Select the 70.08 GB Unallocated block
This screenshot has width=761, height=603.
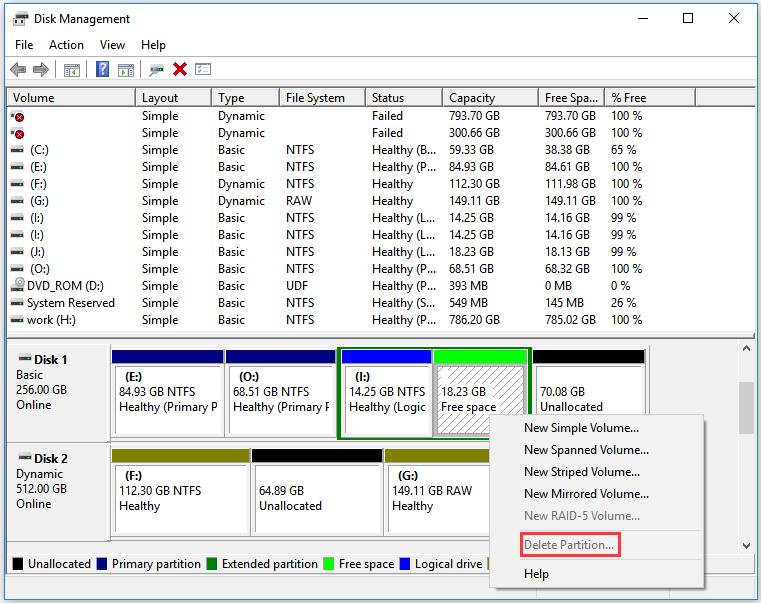(588, 384)
